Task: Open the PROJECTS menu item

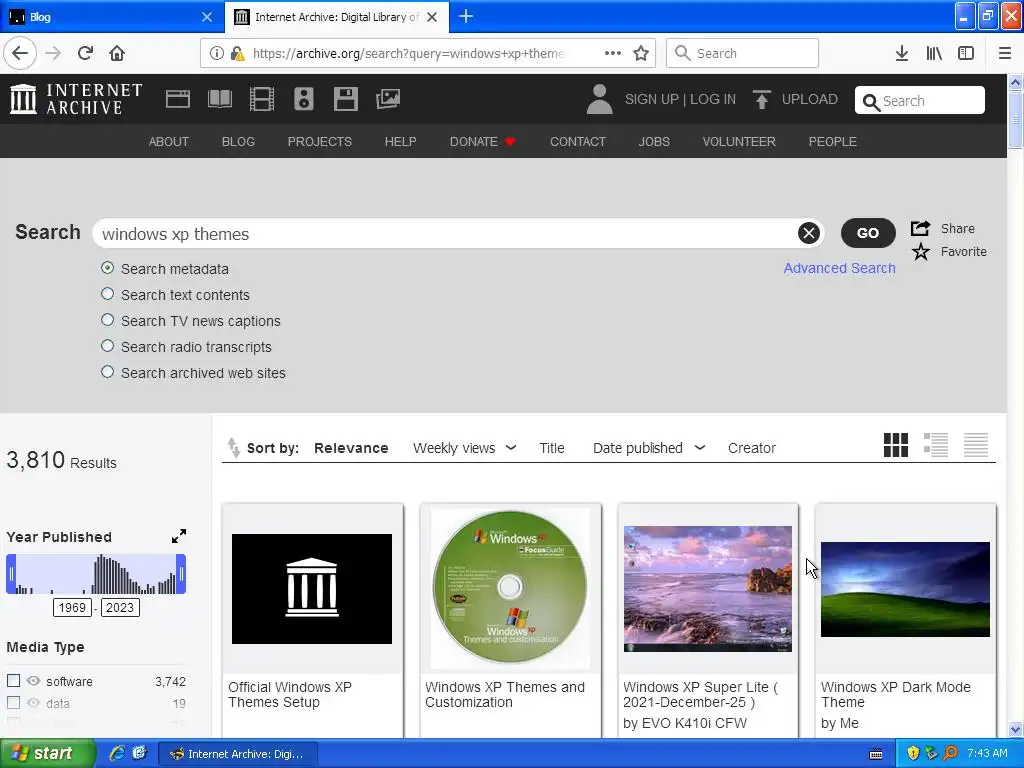Action: [319, 142]
